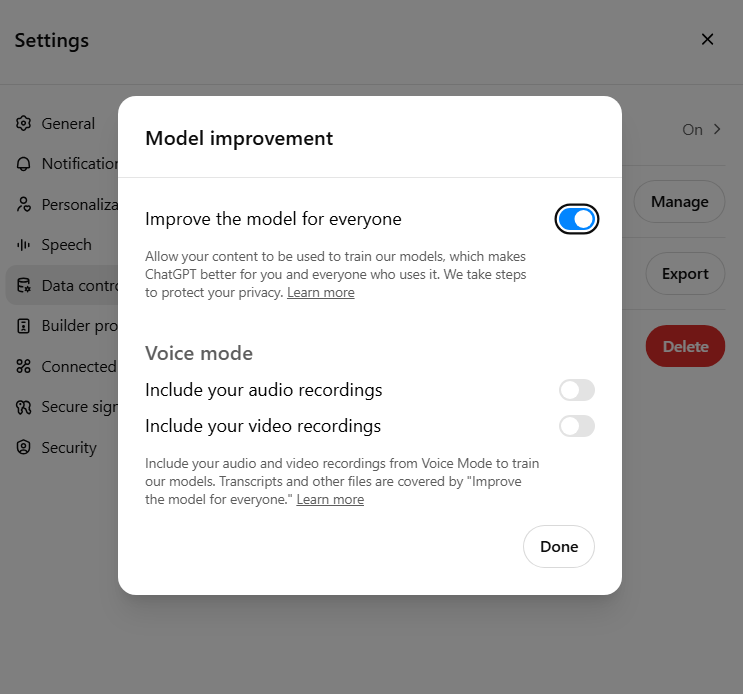Image resolution: width=743 pixels, height=694 pixels.
Task: Open Learn more link under privacy description
Action: click(320, 293)
